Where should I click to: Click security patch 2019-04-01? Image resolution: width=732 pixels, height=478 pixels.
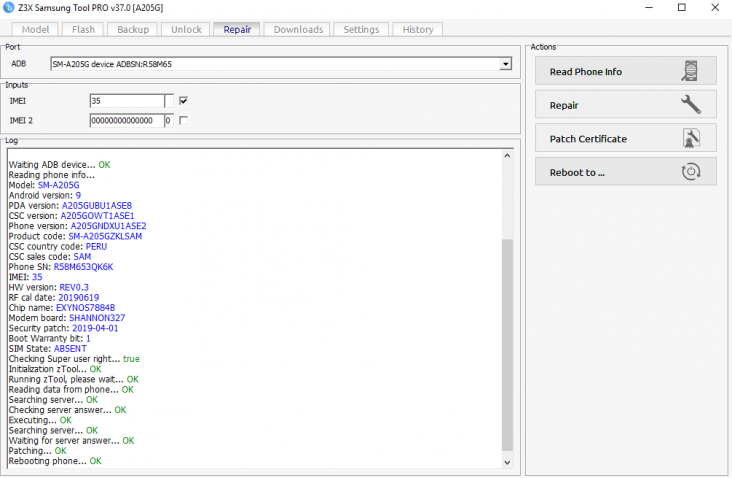(95, 328)
